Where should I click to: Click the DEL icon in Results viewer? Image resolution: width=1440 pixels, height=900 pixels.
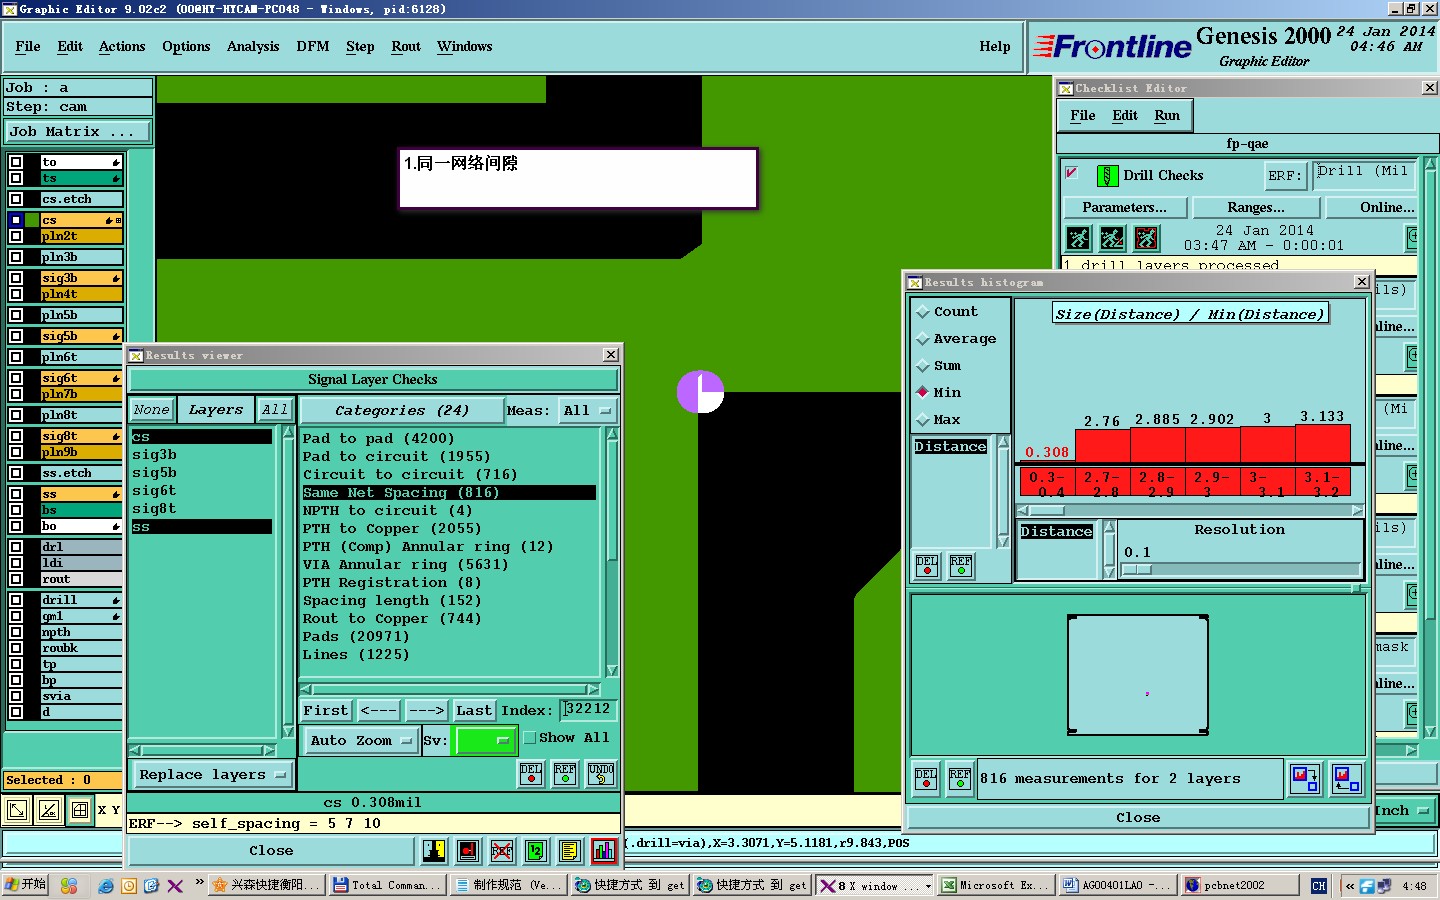point(531,774)
